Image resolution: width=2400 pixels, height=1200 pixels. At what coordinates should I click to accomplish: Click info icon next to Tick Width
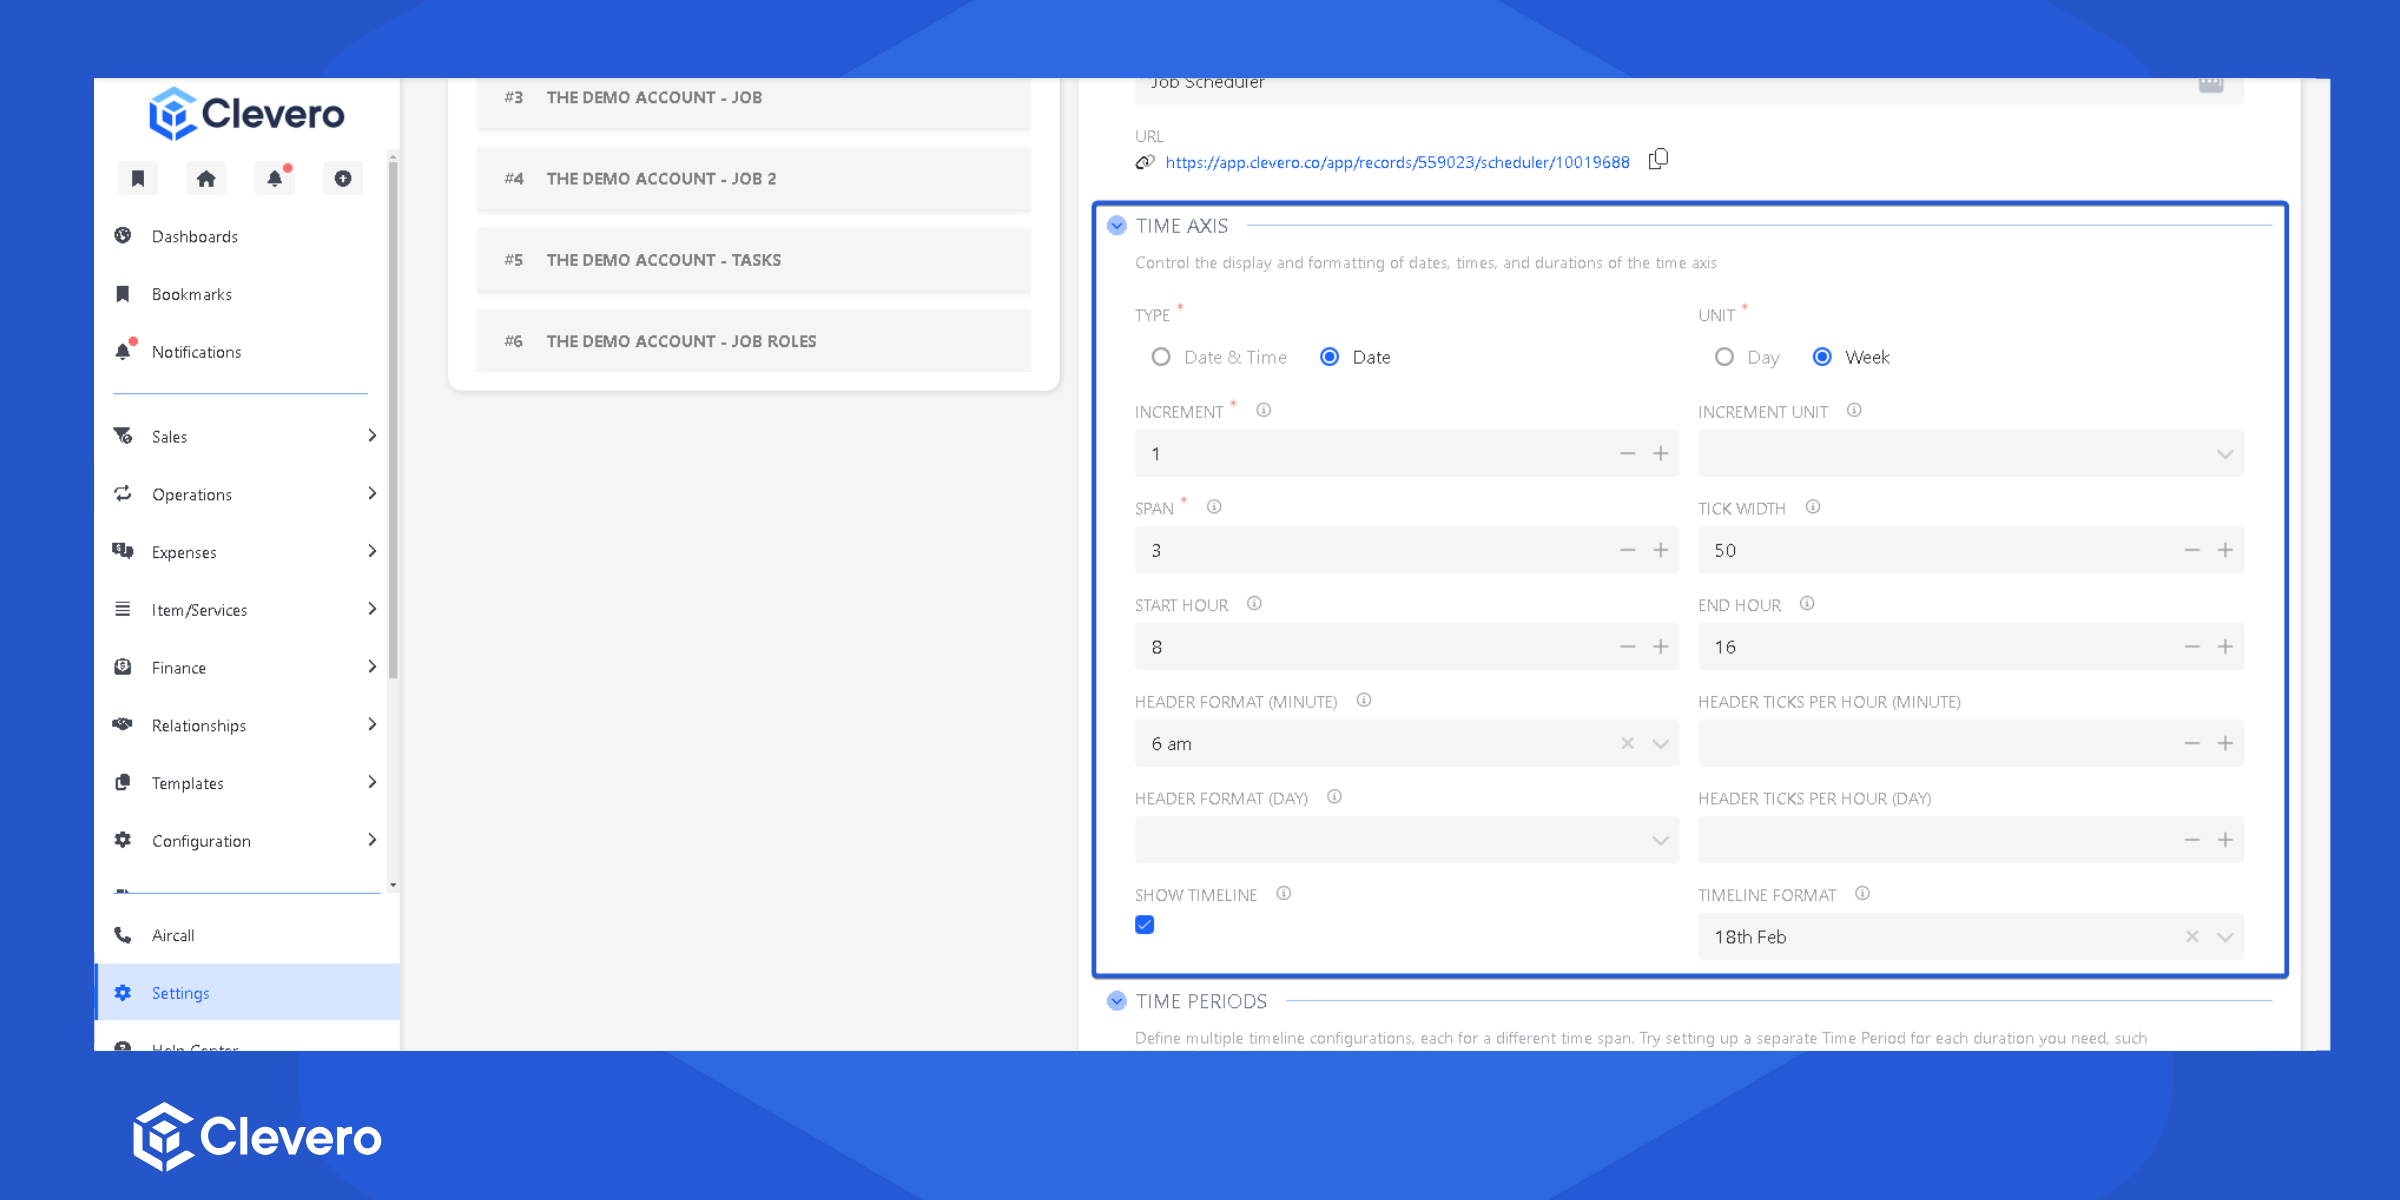(1813, 507)
